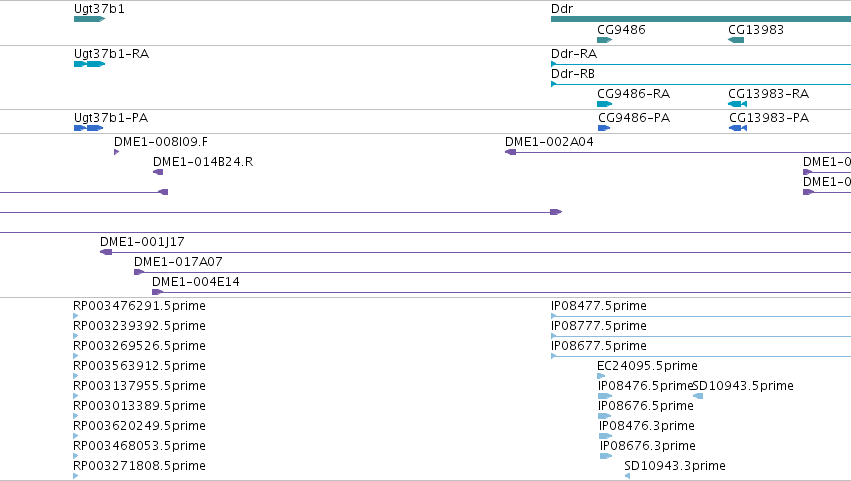
Task: Click the RP003563912.5prime EST label
Action: (x=139, y=366)
